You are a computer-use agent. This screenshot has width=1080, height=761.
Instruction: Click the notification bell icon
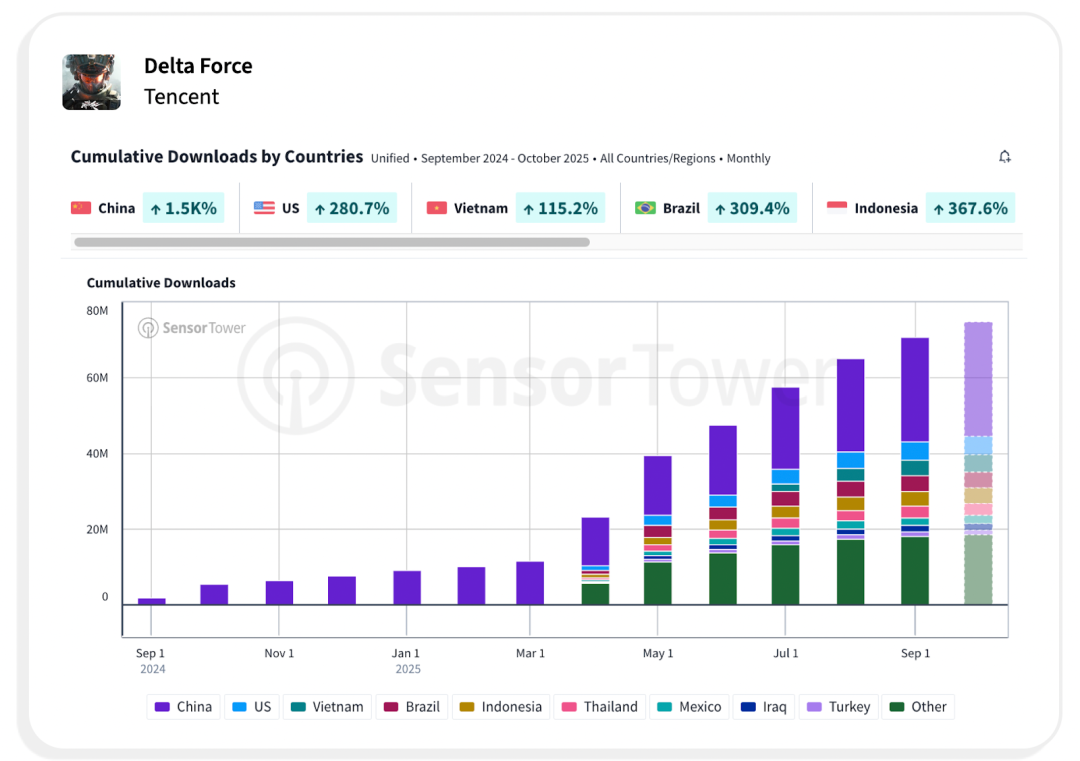(x=1005, y=157)
